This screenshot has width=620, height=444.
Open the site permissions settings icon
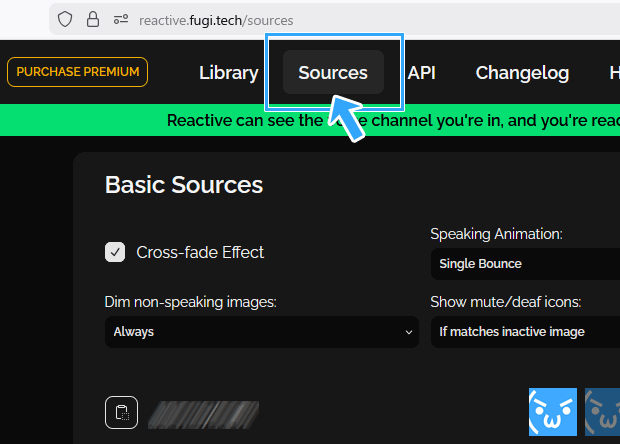click(121, 19)
